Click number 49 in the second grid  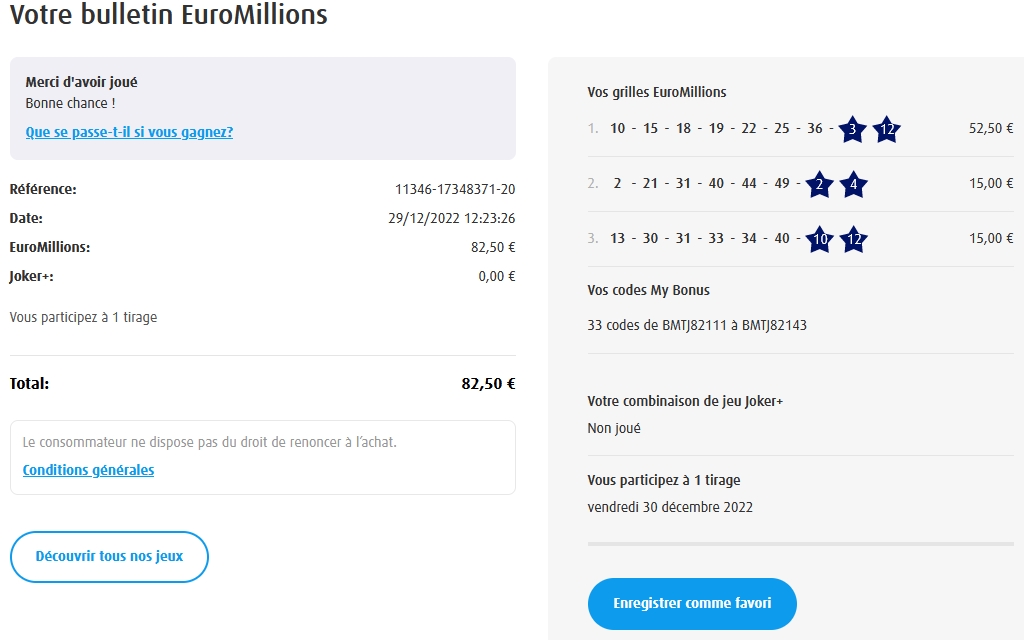[x=781, y=183]
